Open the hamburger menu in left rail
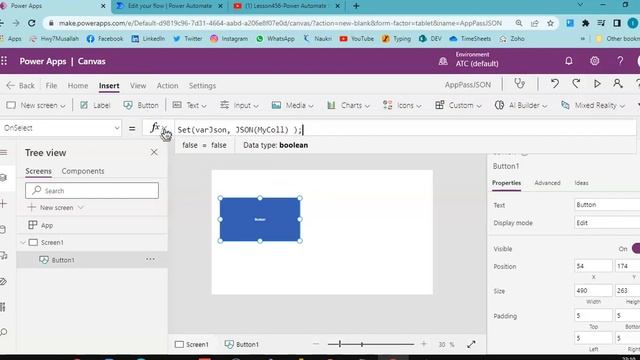Screen dimensions: 640x360 click(4, 153)
